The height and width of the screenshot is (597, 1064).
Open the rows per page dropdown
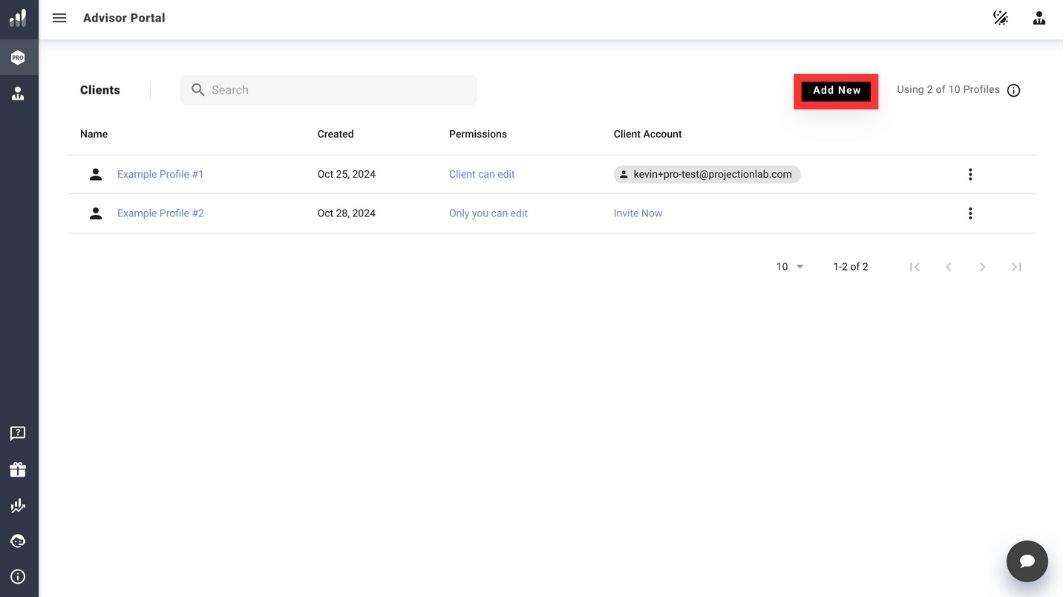(x=789, y=267)
